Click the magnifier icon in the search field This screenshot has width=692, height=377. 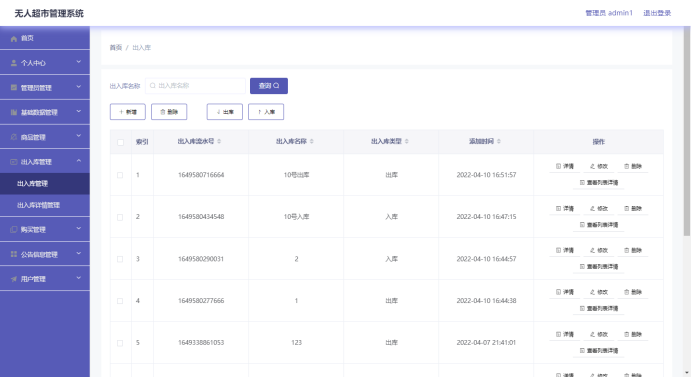[x=153, y=86]
